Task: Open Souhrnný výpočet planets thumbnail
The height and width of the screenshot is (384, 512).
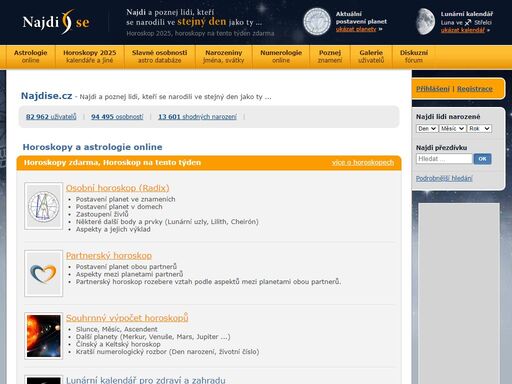Action: tap(43, 336)
